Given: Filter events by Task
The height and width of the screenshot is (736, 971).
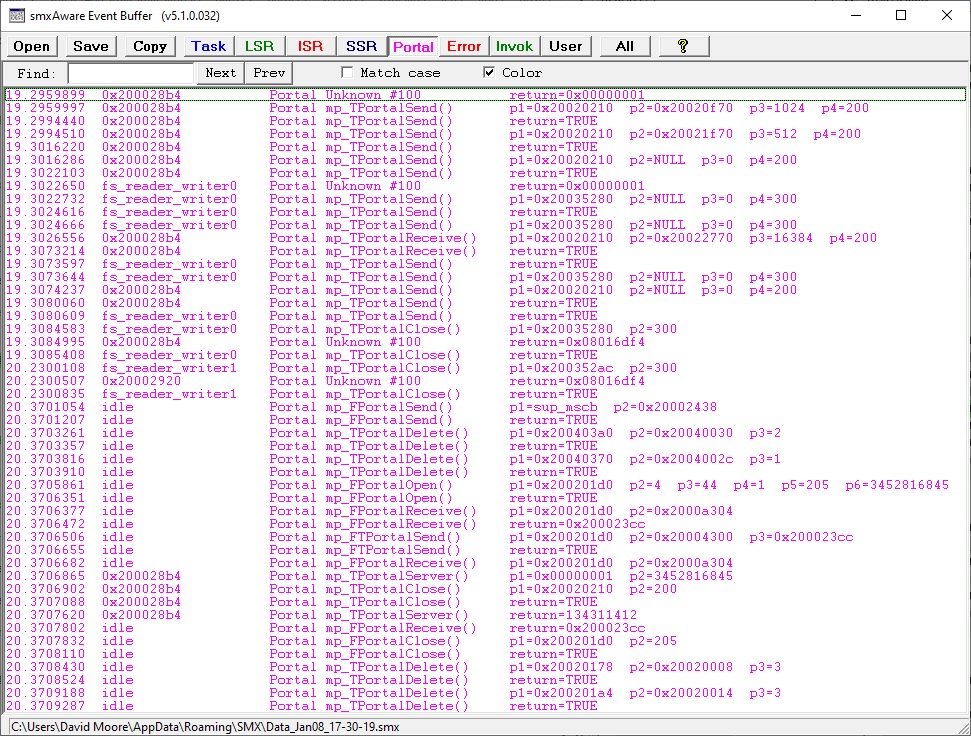Looking at the screenshot, I should click(209, 46).
